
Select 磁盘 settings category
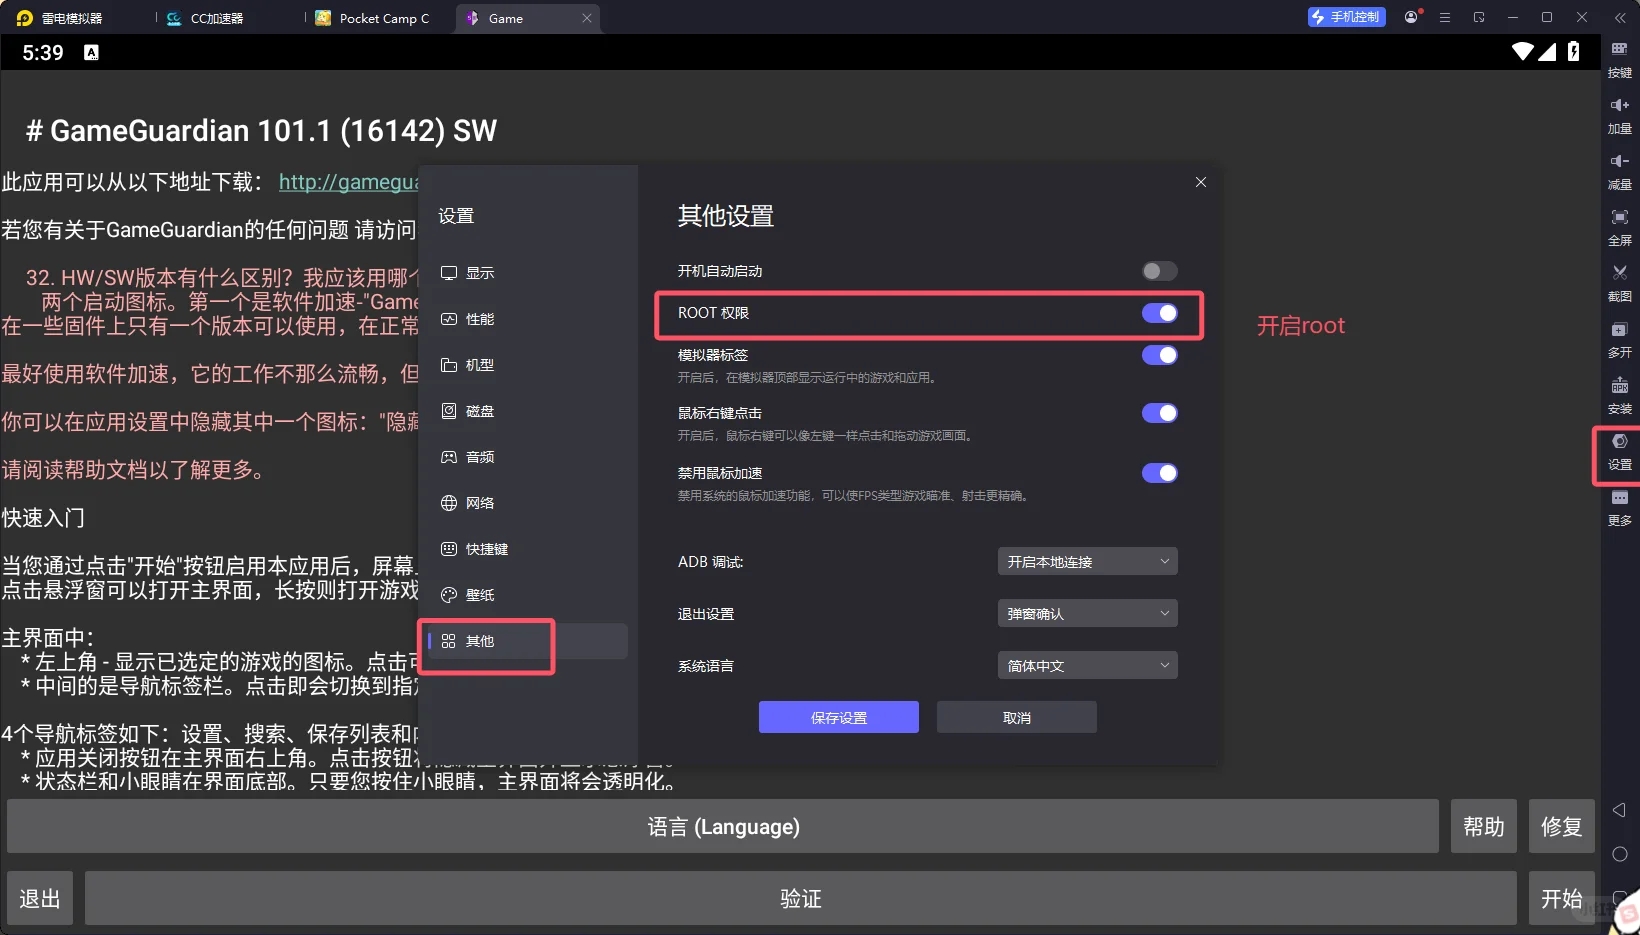click(528, 411)
